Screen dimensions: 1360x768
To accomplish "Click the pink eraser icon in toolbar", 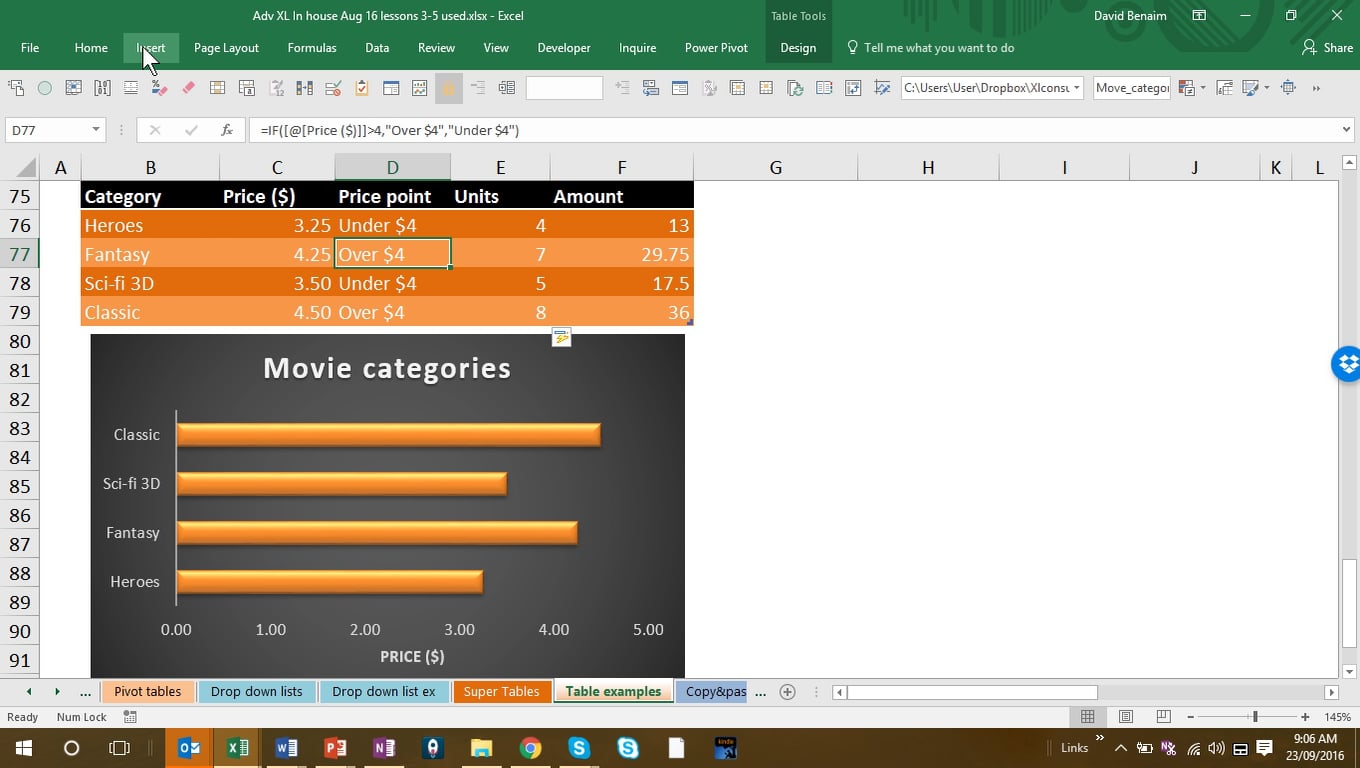I will [188, 88].
